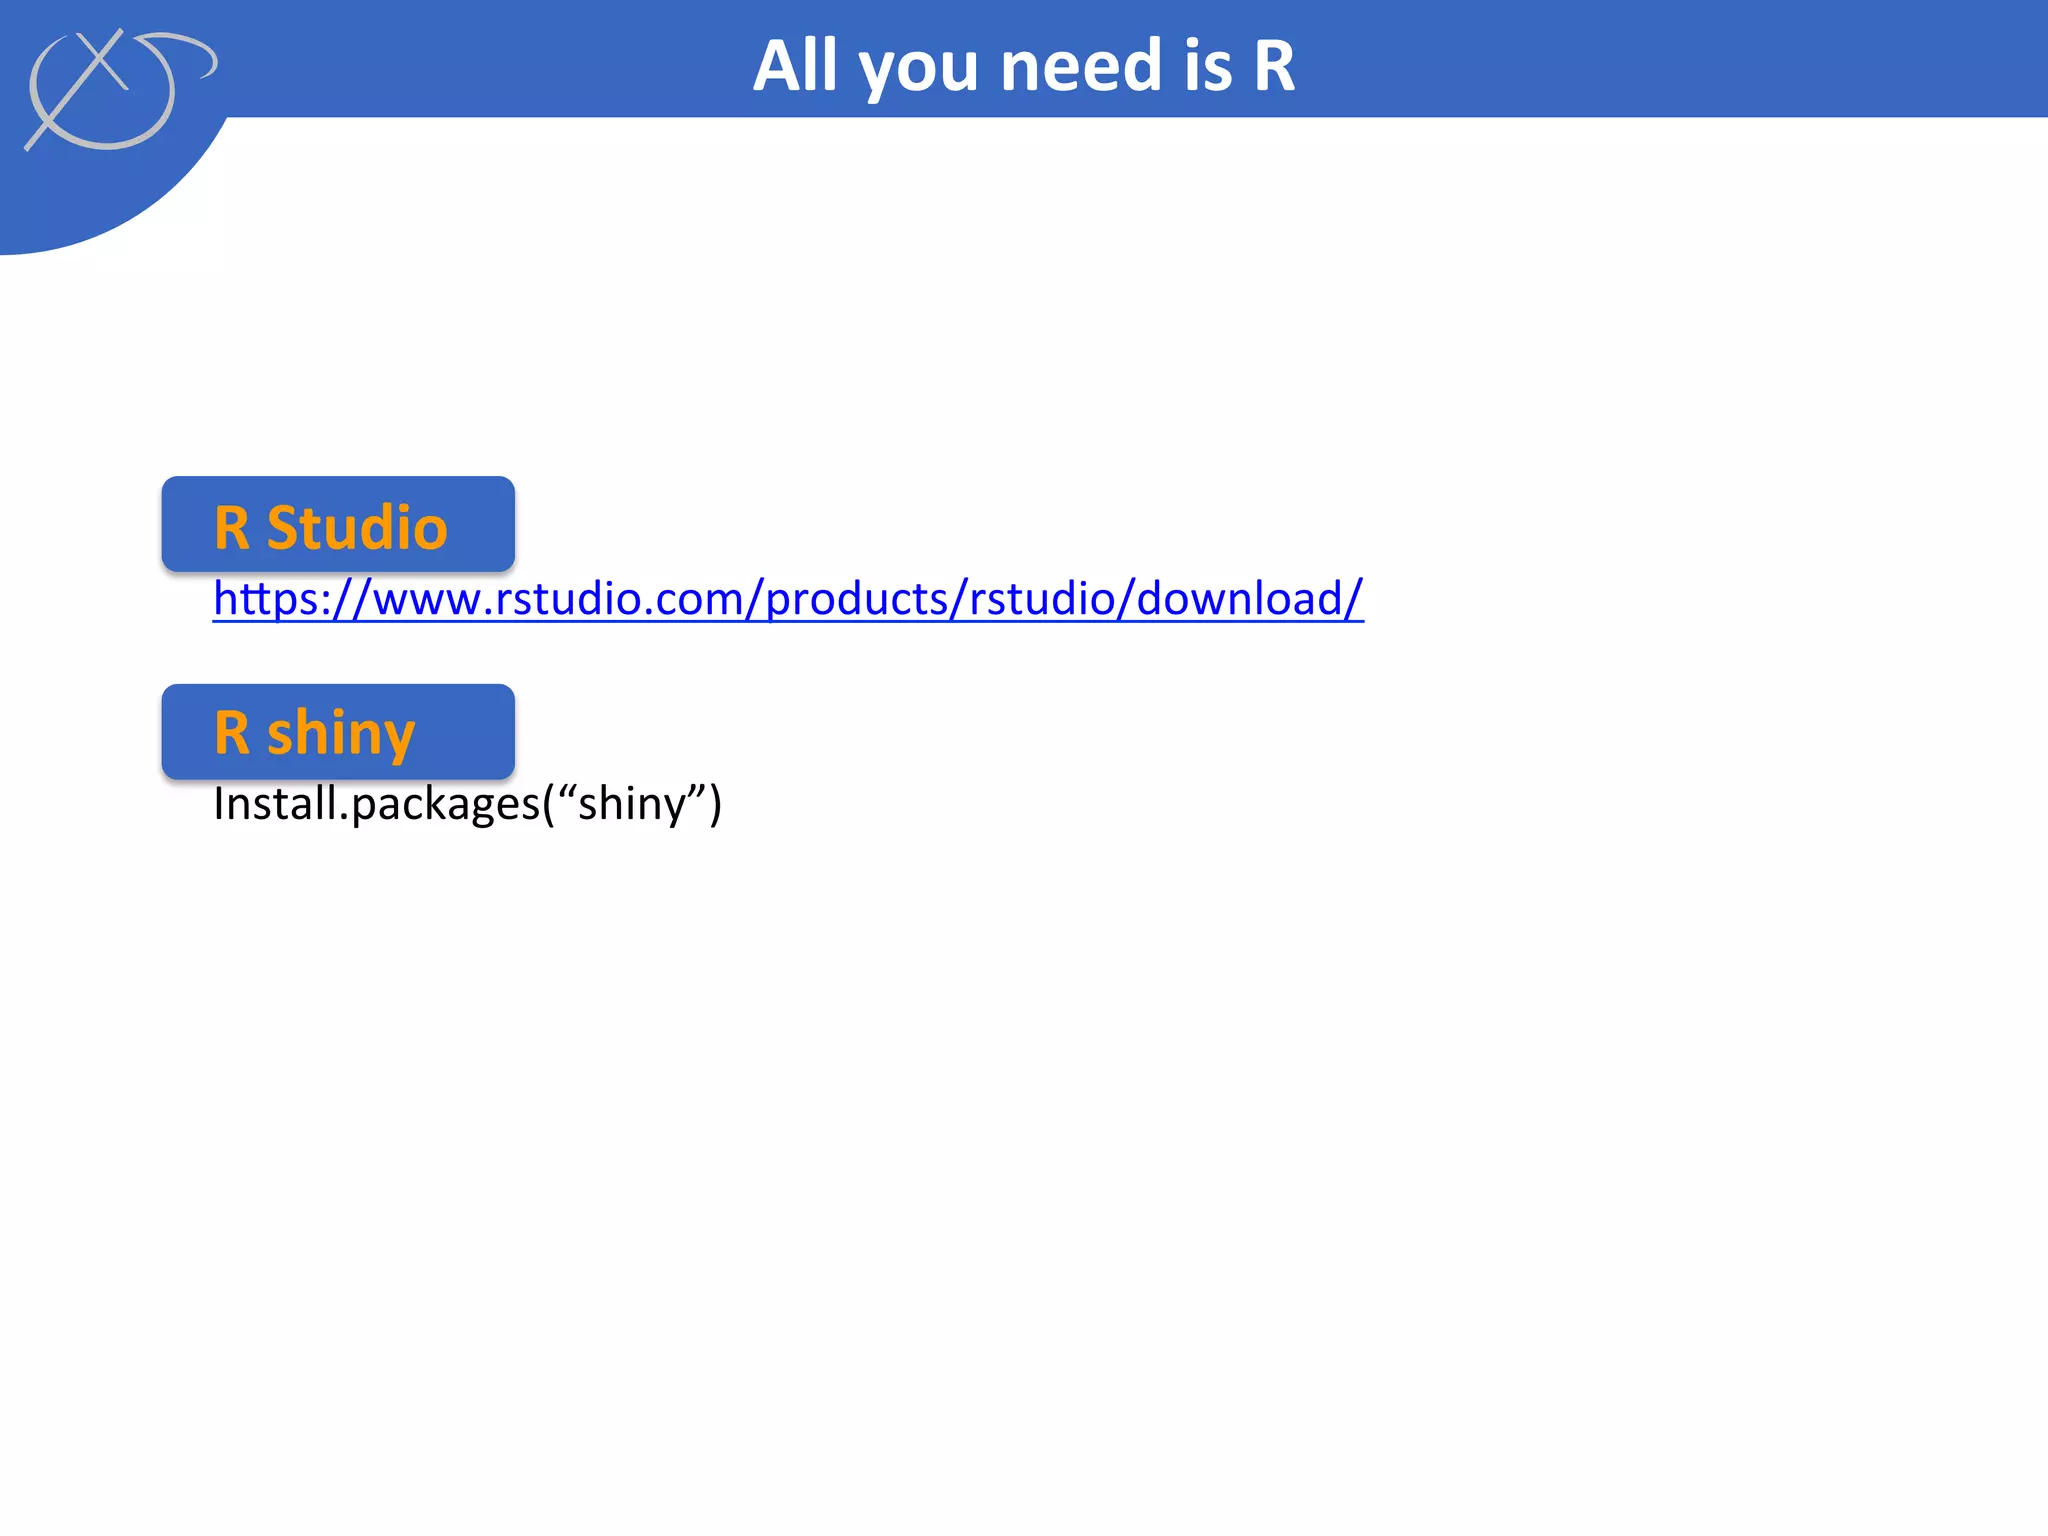The image size is (2048, 1536).
Task: Open the RStudio download hyperlink
Action: pyautogui.click(x=788, y=599)
